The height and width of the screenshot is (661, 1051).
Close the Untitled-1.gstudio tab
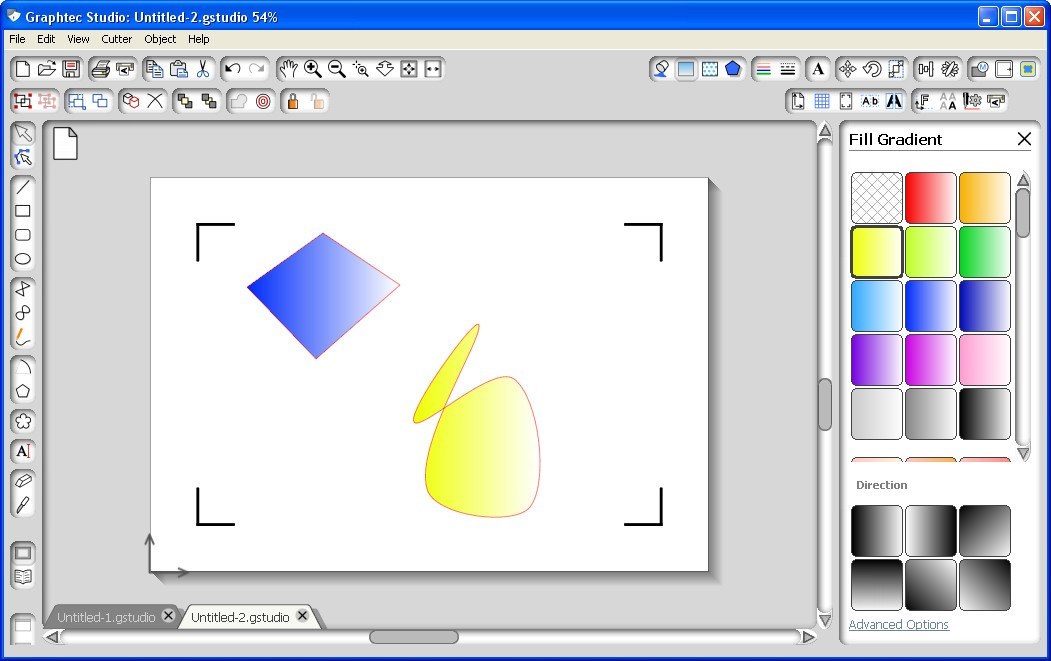pyautogui.click(x=168, y=615)
